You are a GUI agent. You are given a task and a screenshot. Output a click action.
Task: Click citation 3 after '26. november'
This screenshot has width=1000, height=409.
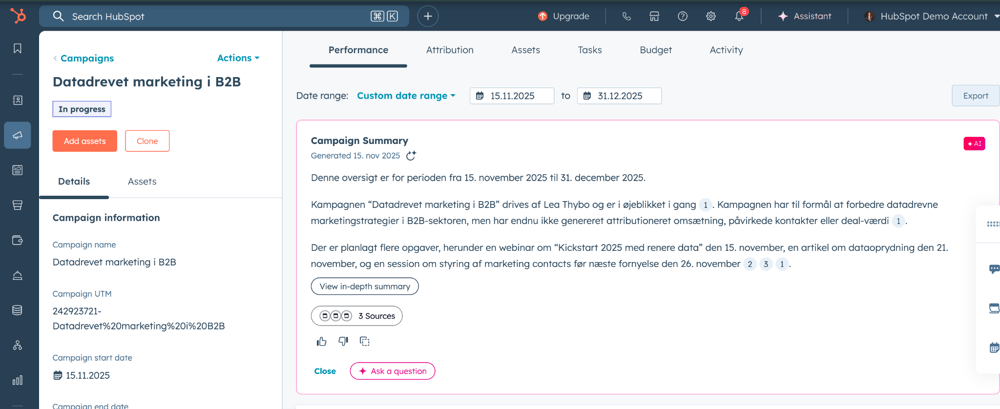click(767, 264)
